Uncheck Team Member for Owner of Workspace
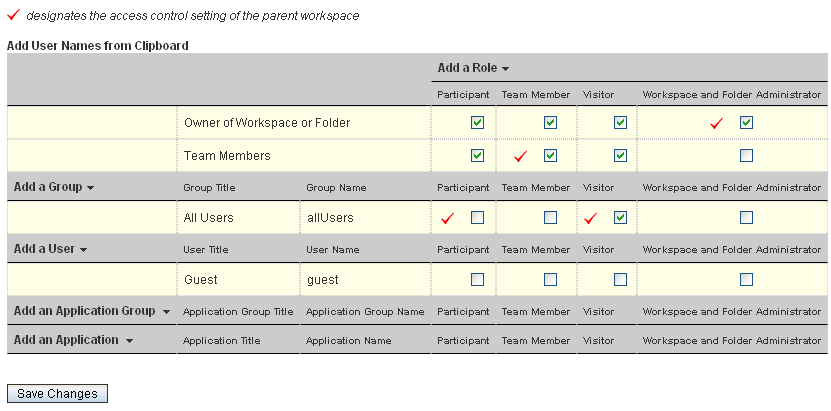This screenshot has width=831, height=411. [x=550, y=123]
